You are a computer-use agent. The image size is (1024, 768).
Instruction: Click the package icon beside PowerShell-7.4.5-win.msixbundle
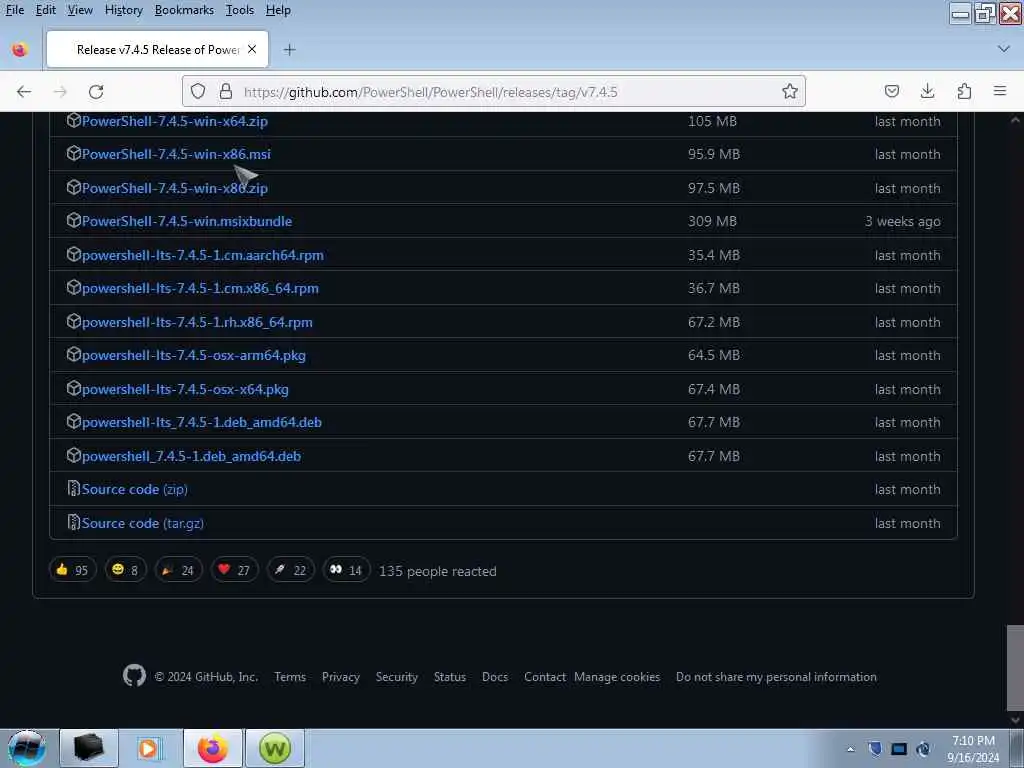tap(74, 220)
